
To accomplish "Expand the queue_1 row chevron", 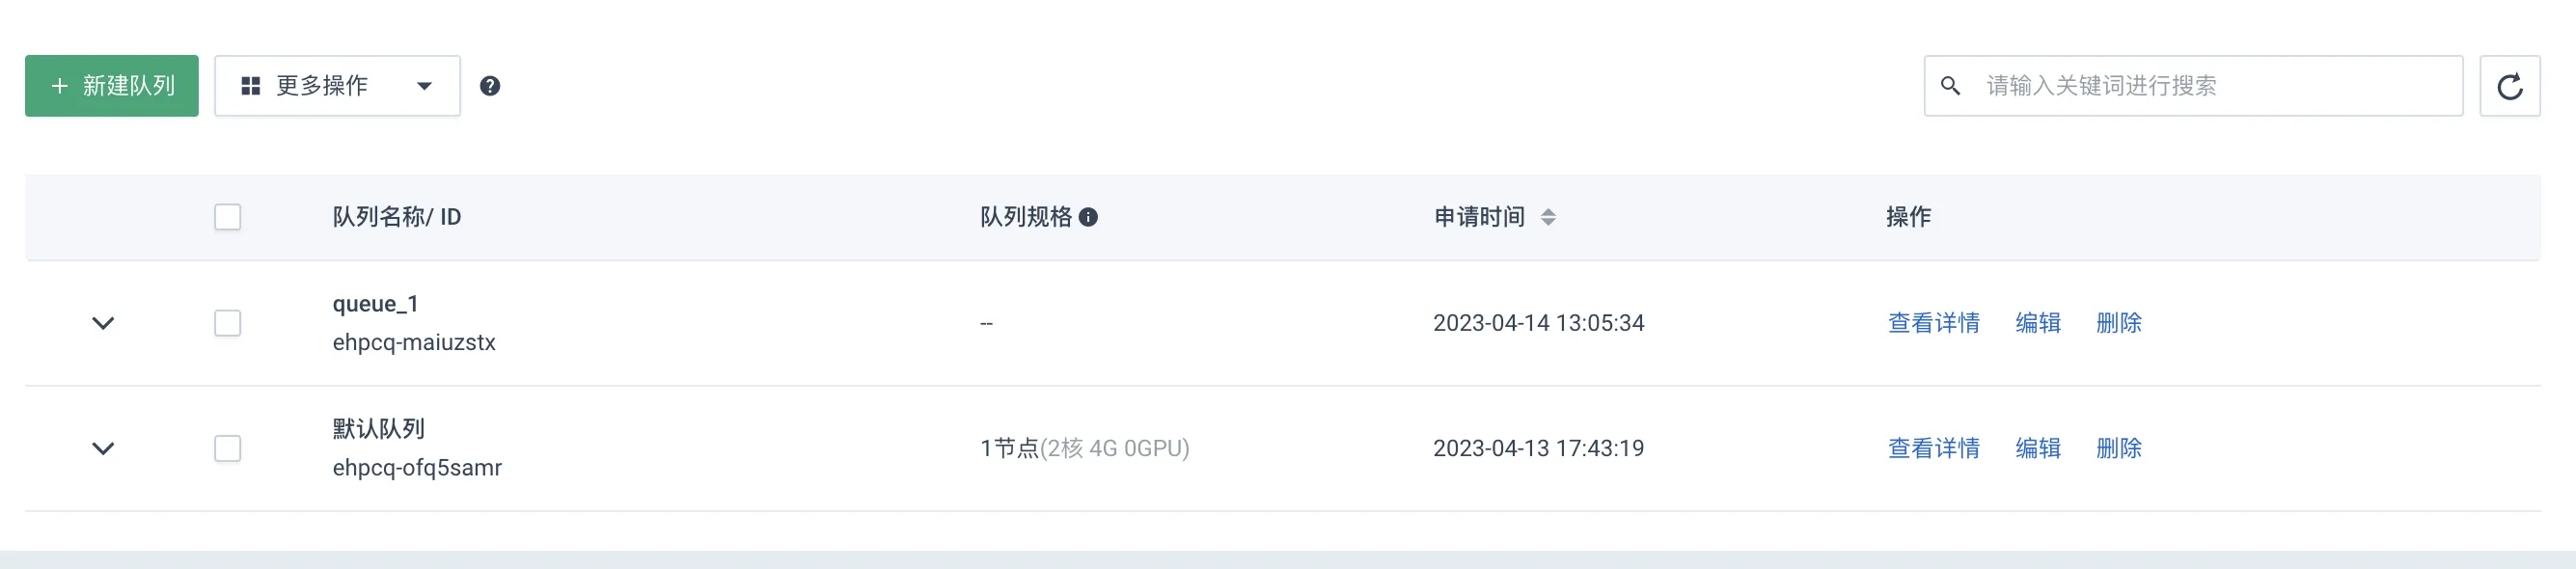I will click(x=103, y=323).
